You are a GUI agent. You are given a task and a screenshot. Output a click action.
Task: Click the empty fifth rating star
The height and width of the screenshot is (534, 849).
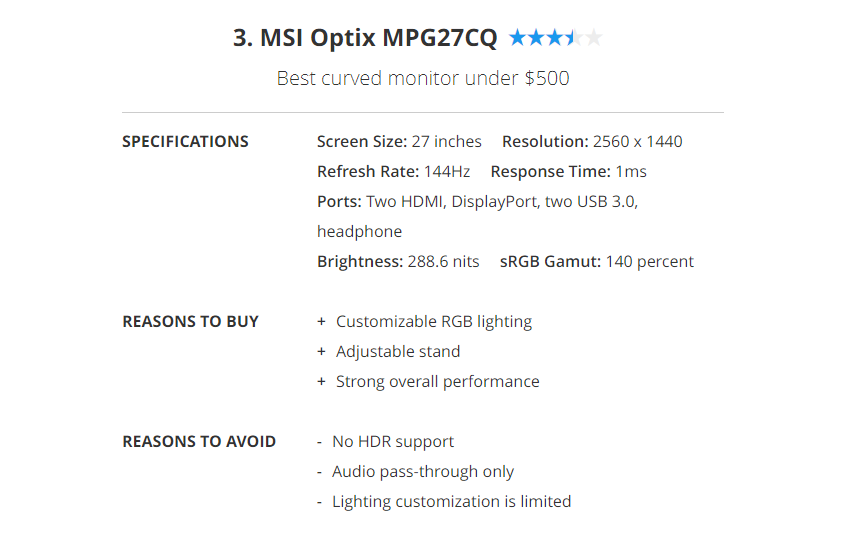click(595, 39)
